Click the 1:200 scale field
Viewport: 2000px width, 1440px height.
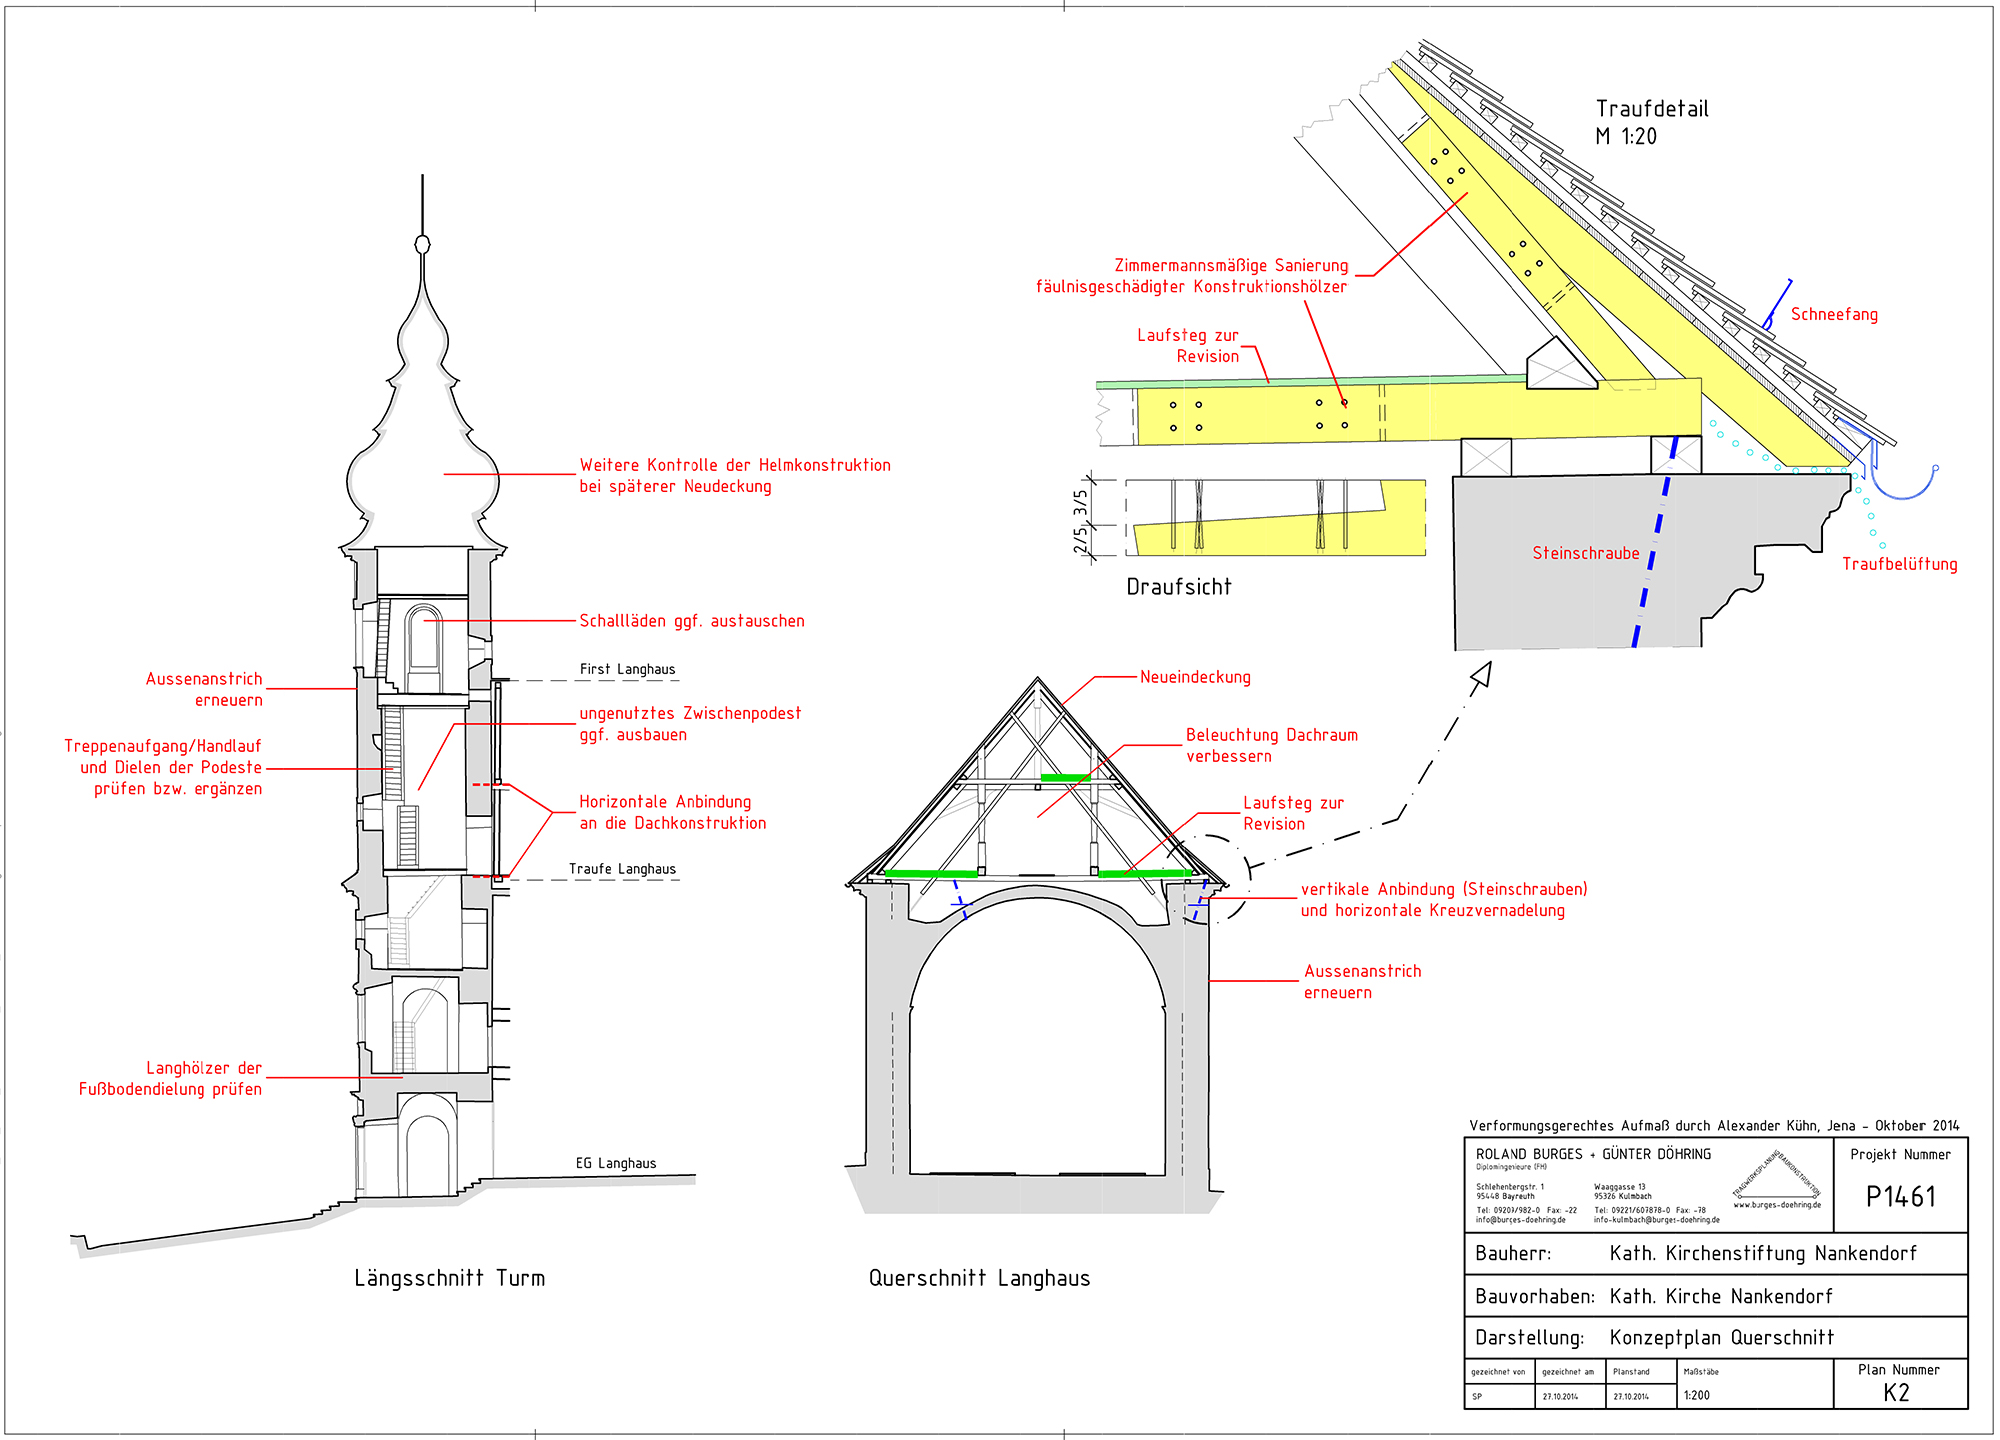pyautogui.click(x=1697, y=1395)
